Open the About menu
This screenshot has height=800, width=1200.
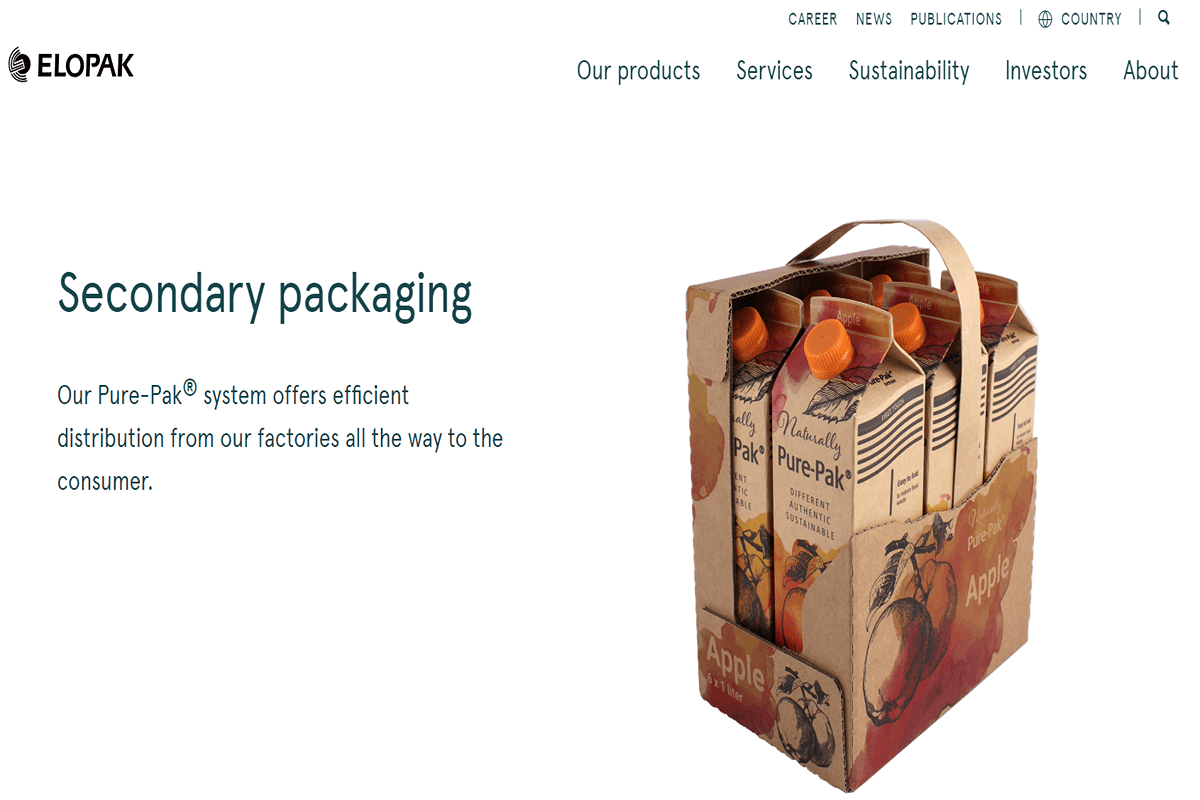1150,71
